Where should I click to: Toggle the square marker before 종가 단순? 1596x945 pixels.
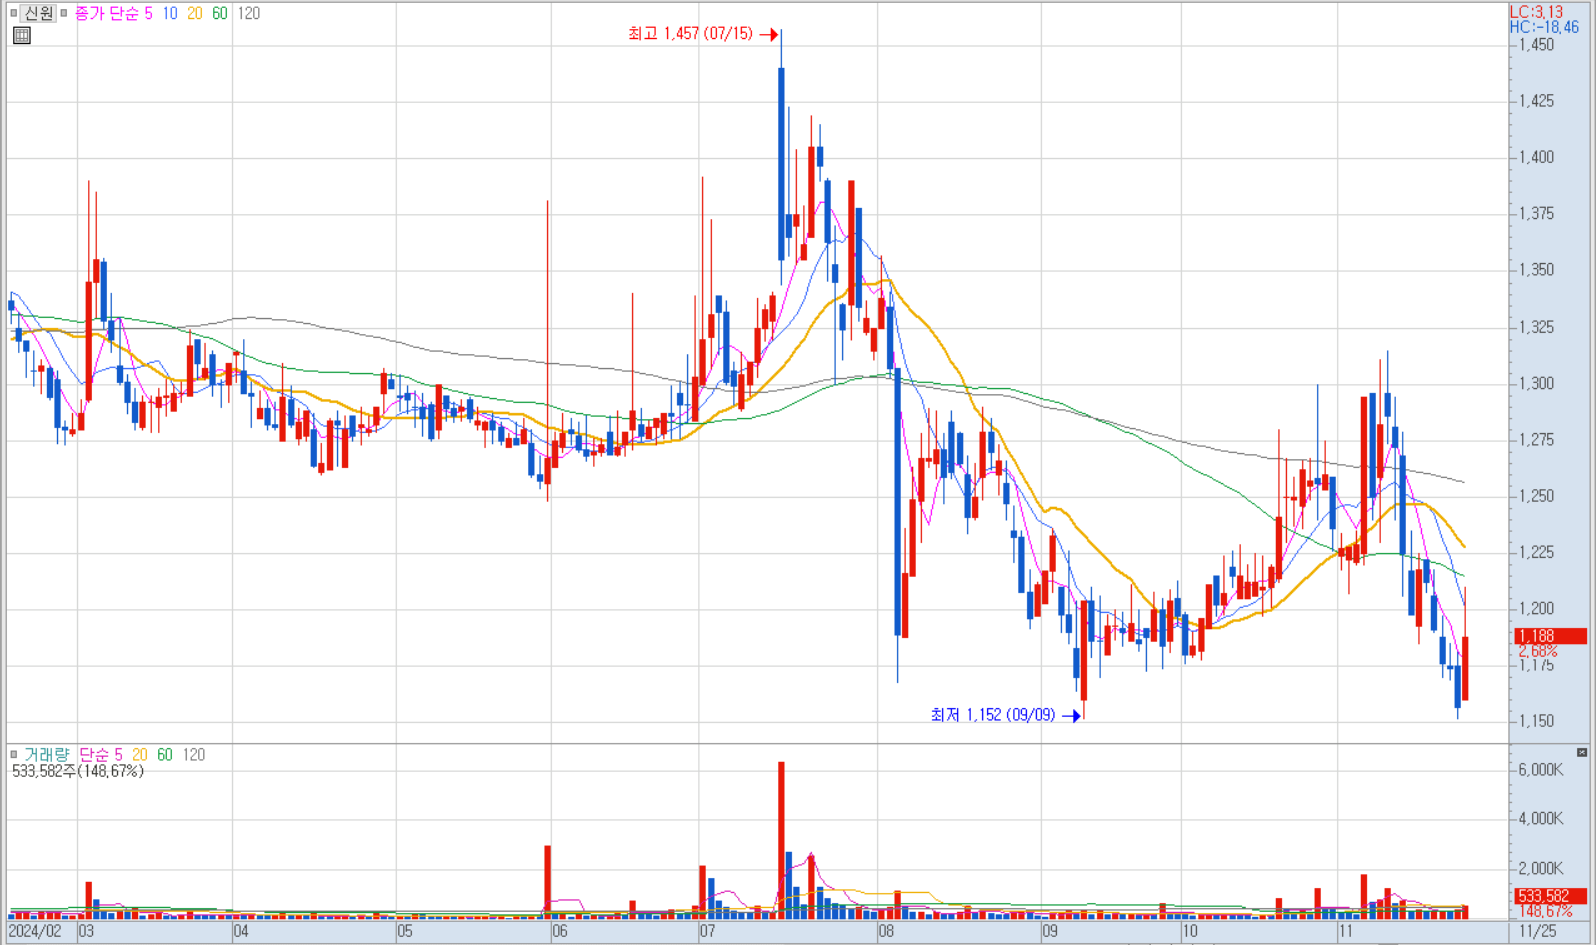click(x=64, y=13)
